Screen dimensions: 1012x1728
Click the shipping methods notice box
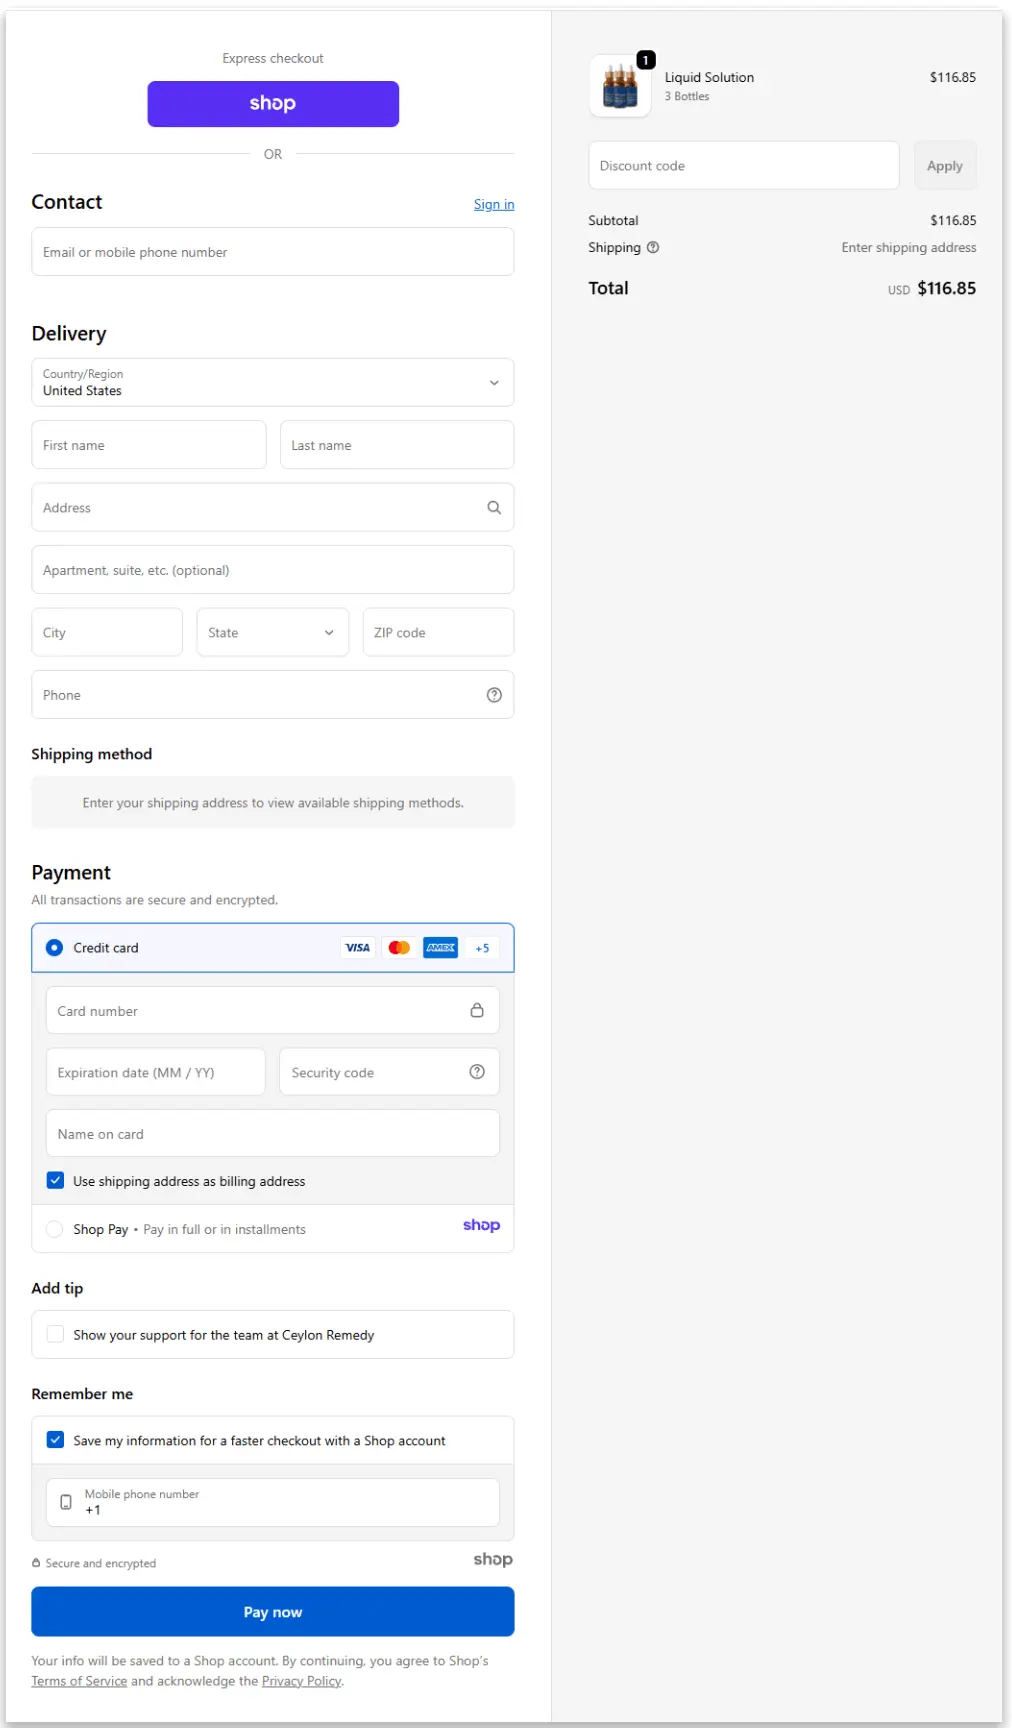coord(273,803)
